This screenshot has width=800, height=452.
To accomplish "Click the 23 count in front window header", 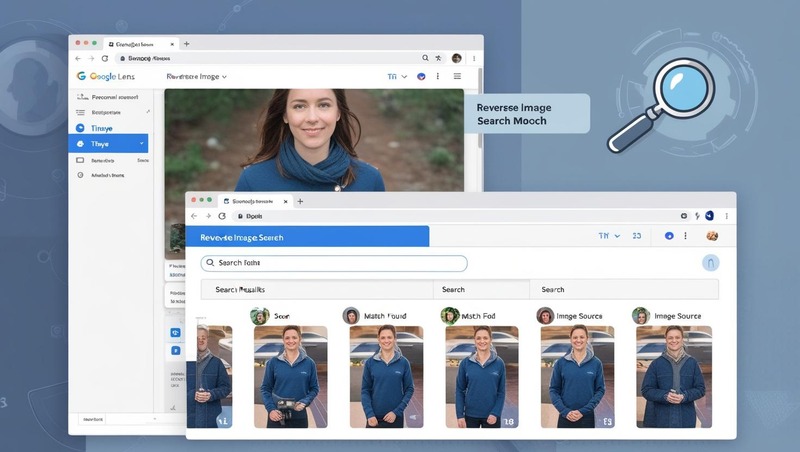I will click(637, 236).
